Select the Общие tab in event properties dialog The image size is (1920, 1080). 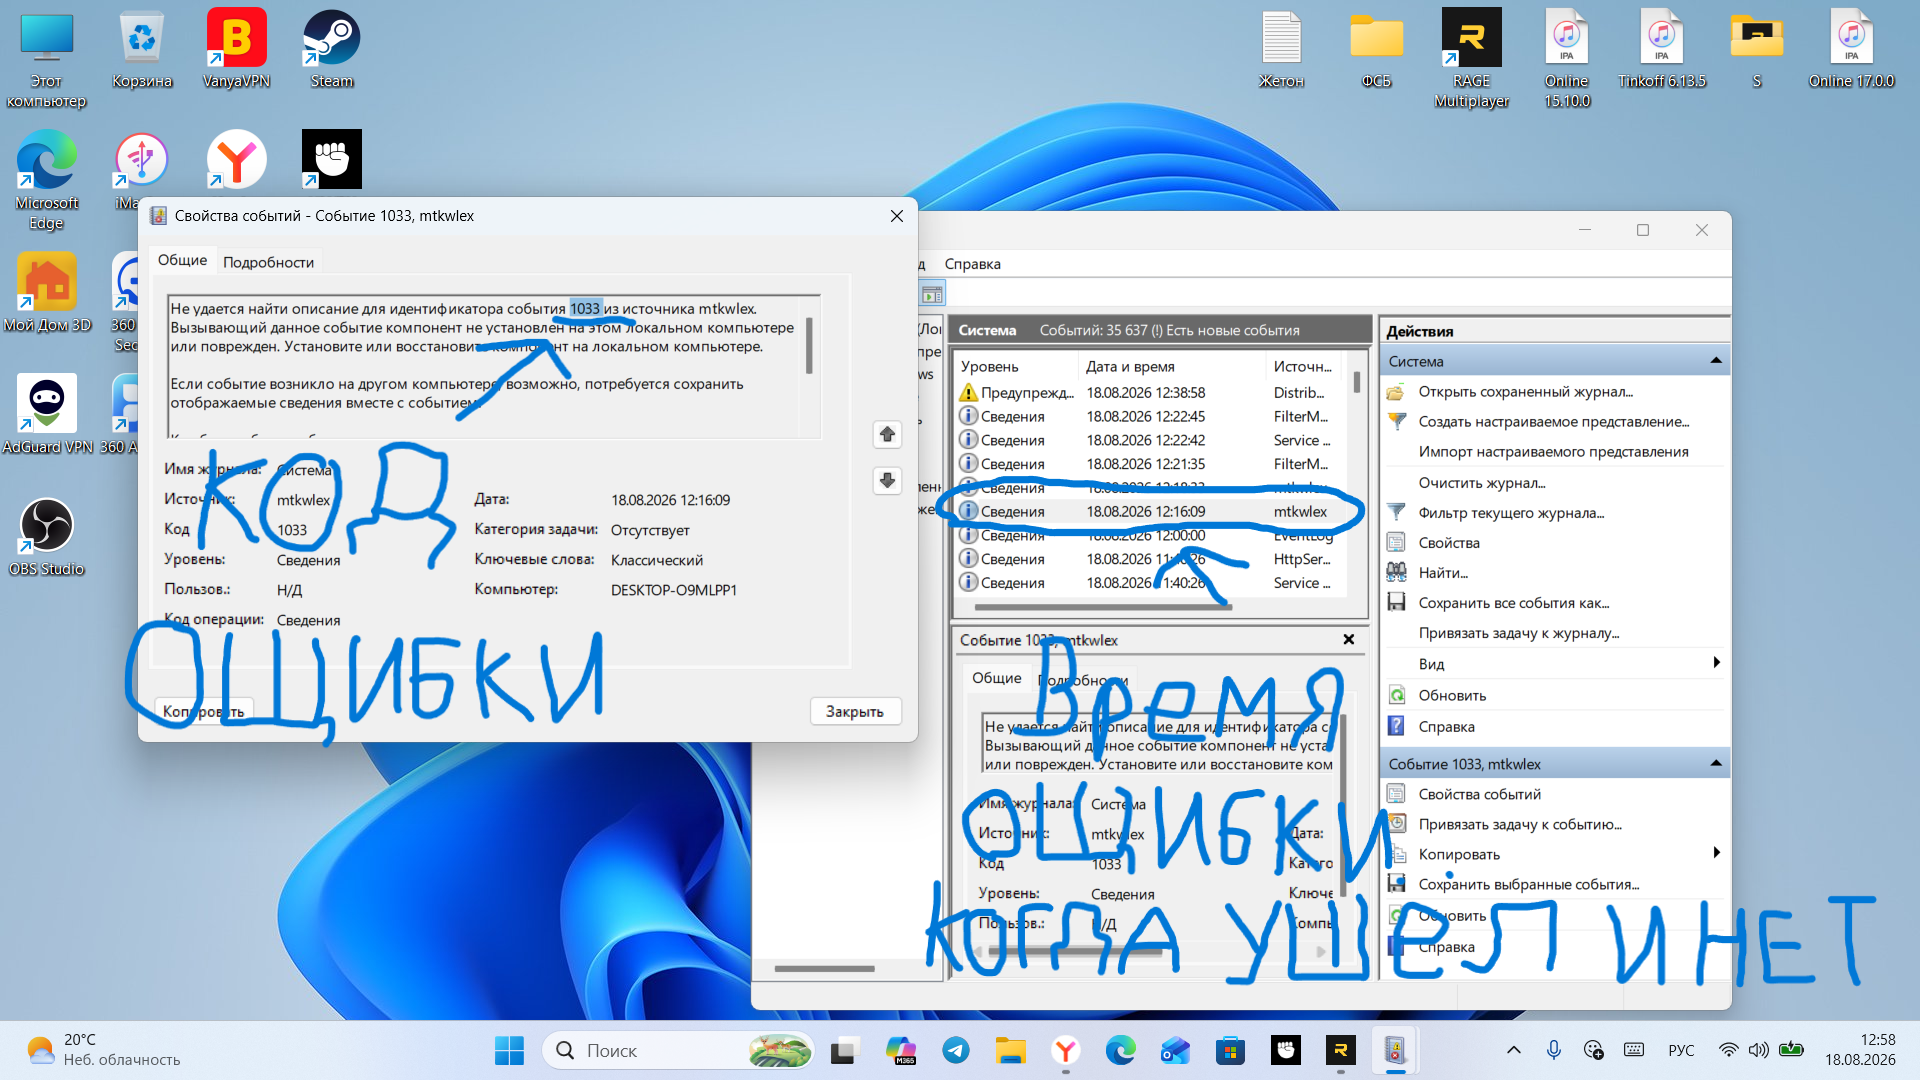click(x=182, y=260)
